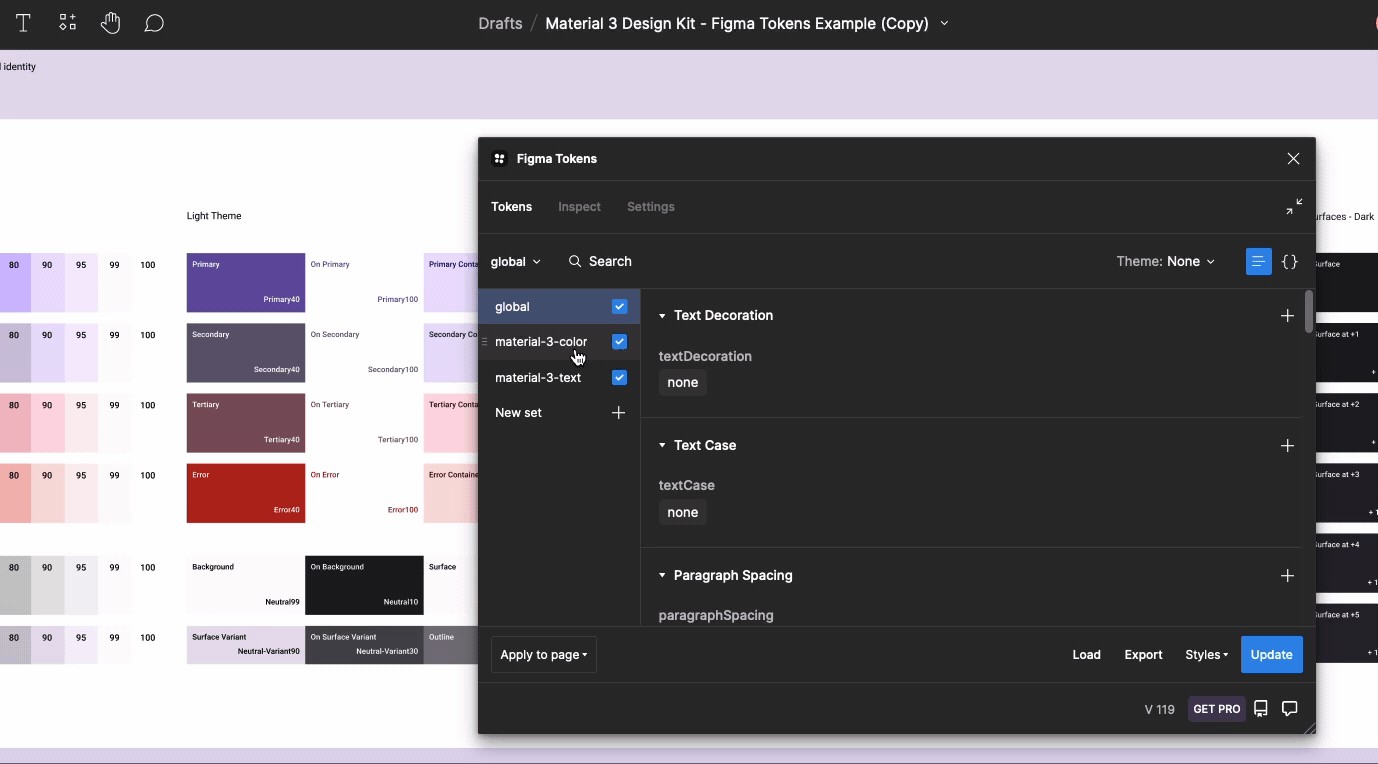1378x764 pixels.
Task: Open the Theme: None dropdown
Action: pyautogui.click(x=1166, y=261)
